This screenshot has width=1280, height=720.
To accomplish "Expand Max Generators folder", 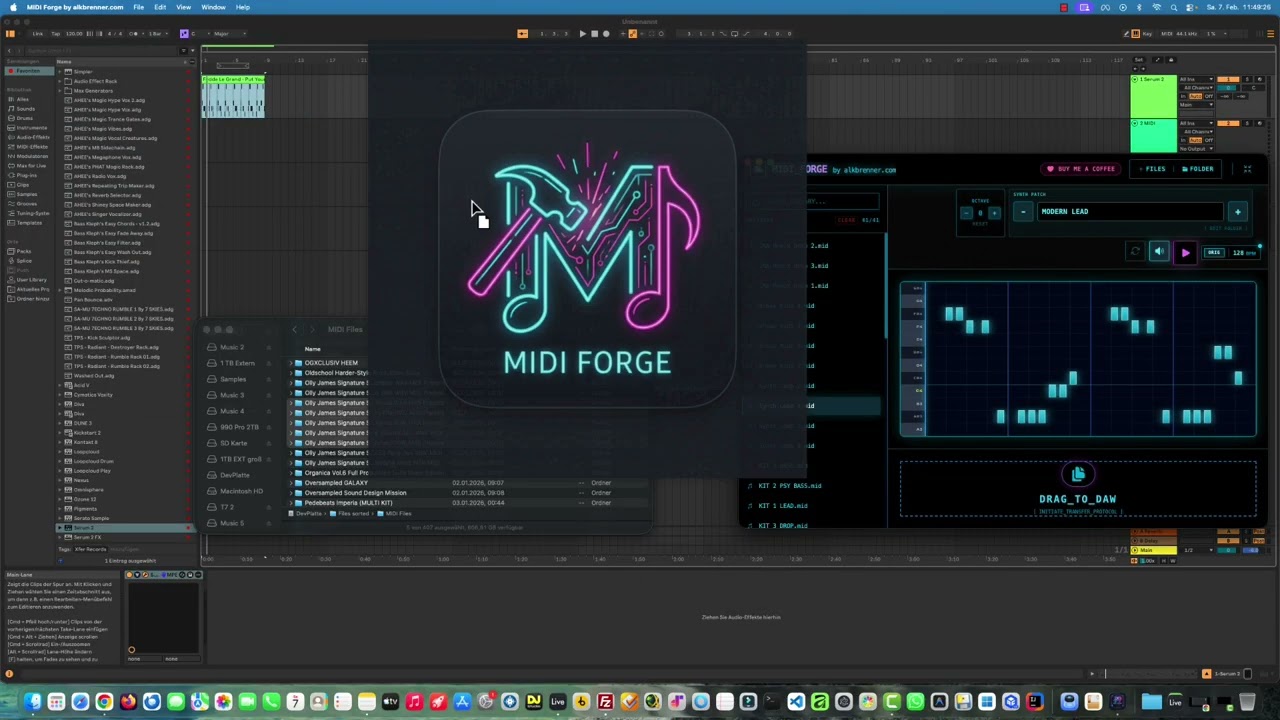I will coord(61,91).
